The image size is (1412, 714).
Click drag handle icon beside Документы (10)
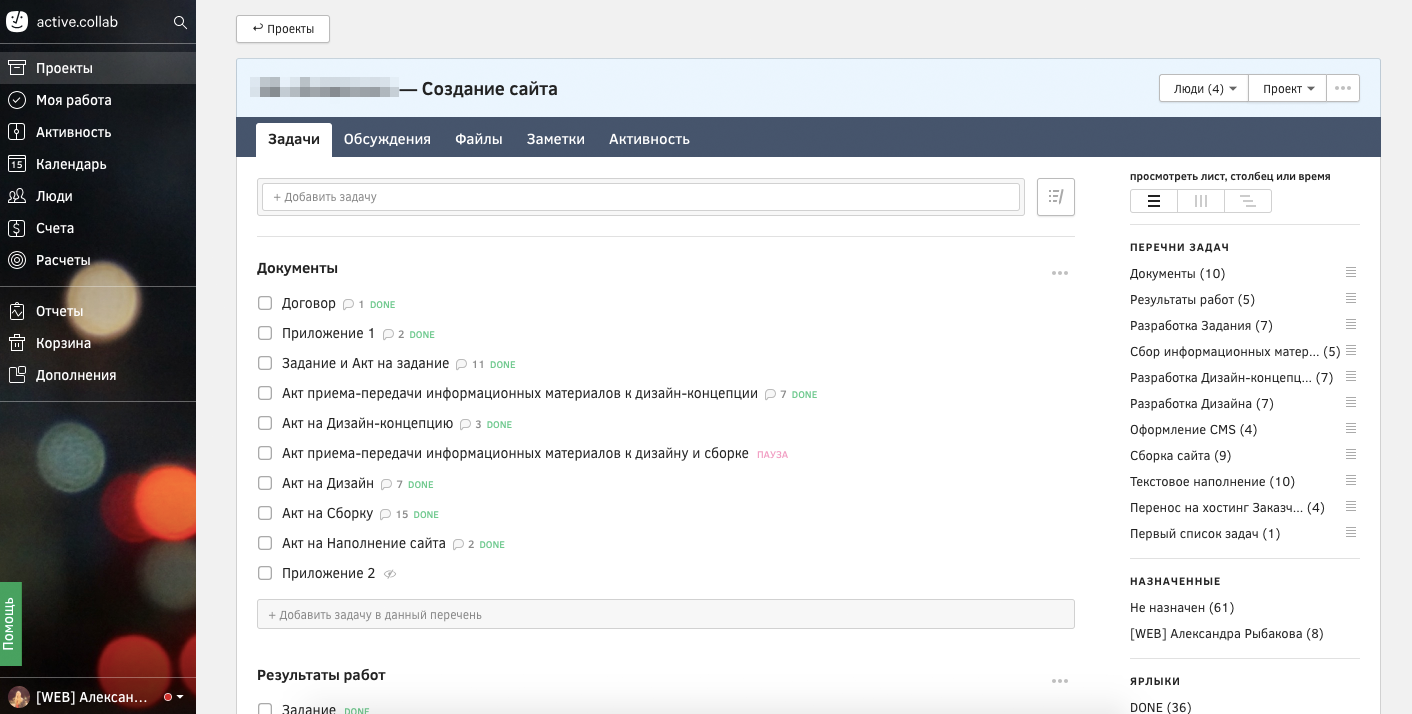coord(1351,272)
